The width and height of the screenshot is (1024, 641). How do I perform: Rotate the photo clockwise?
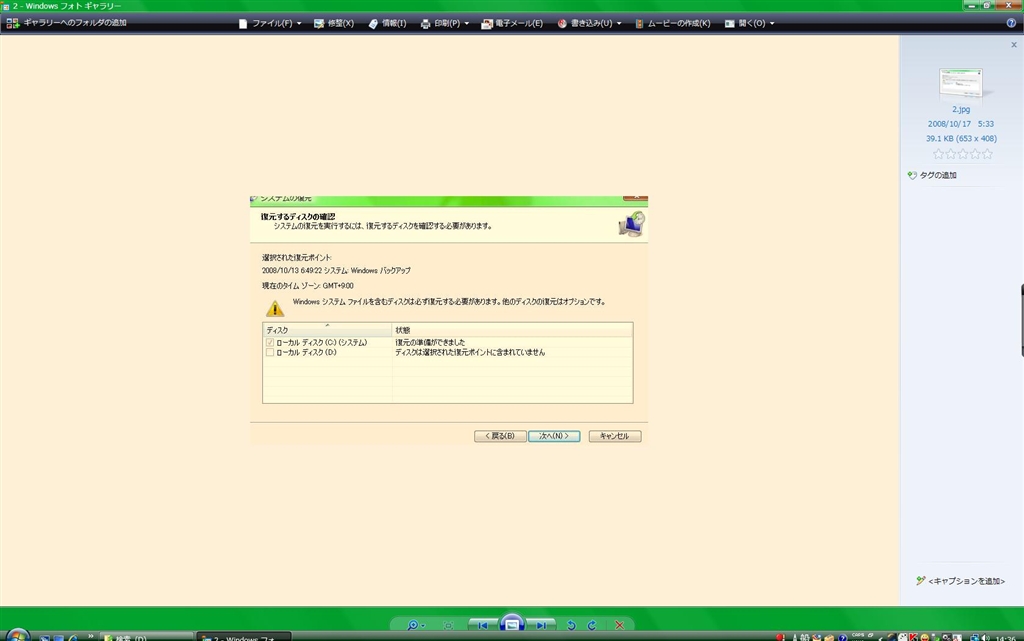[592, 625]
